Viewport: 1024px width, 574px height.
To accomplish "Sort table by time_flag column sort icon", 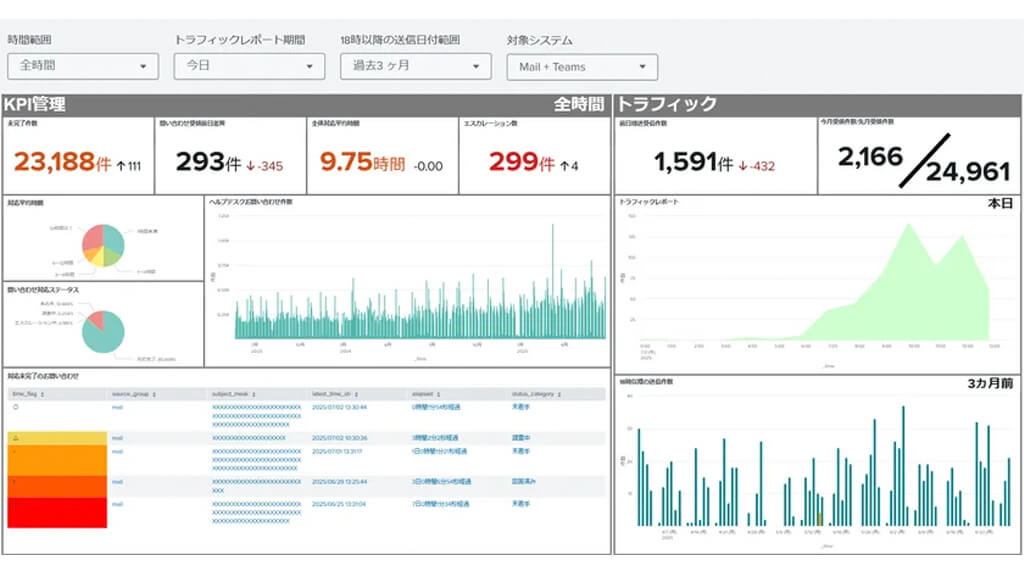I will tap(42, 394).
